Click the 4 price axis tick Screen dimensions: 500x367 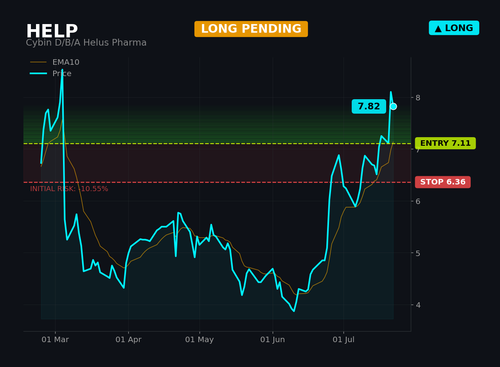point(418,305)
